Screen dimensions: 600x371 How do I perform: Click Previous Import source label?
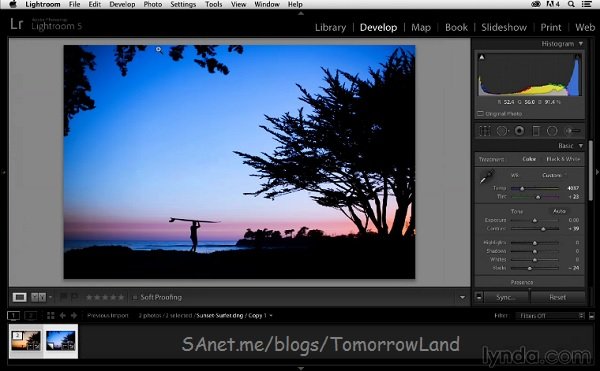click(108, 316)
